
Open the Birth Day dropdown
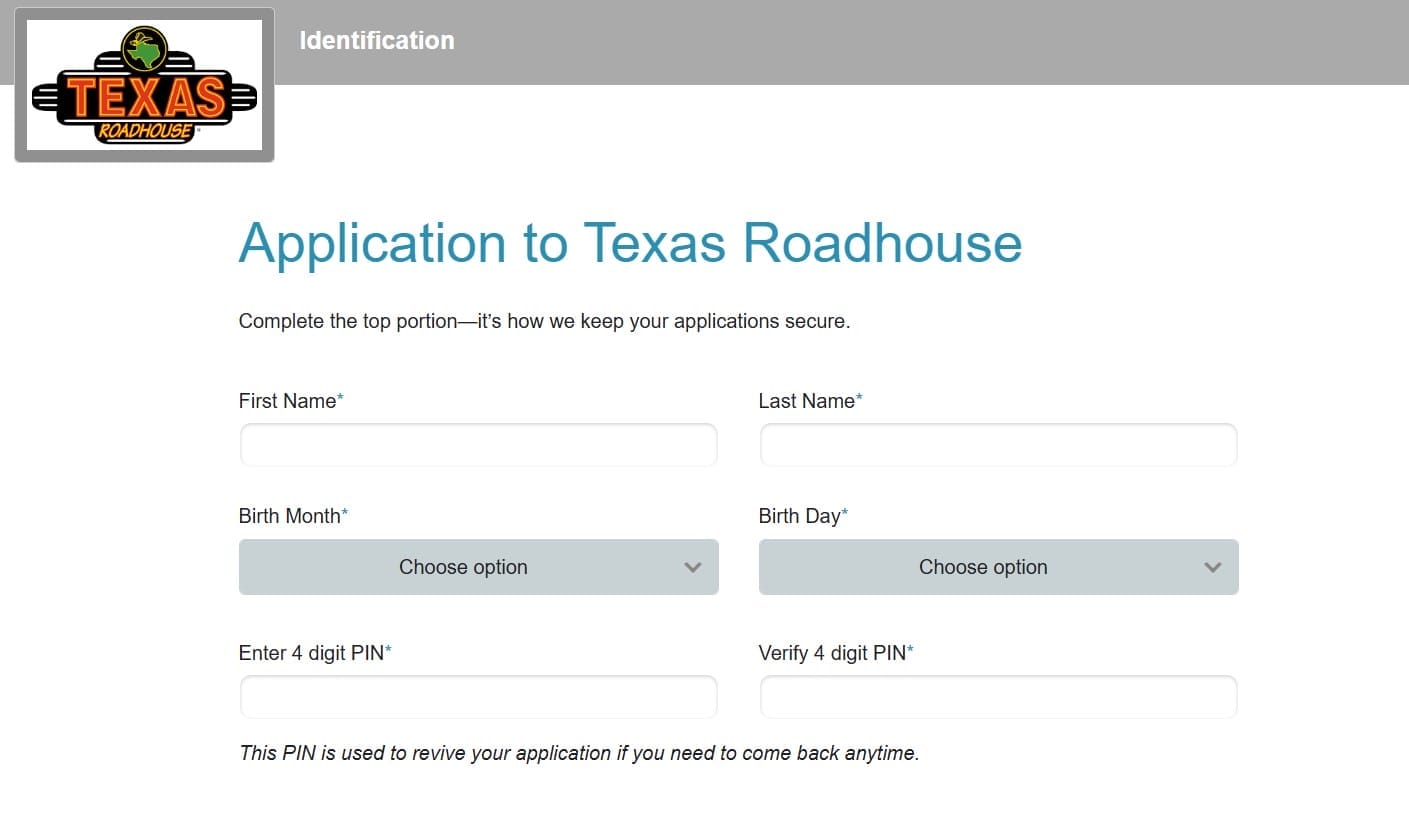pos(999,567)
